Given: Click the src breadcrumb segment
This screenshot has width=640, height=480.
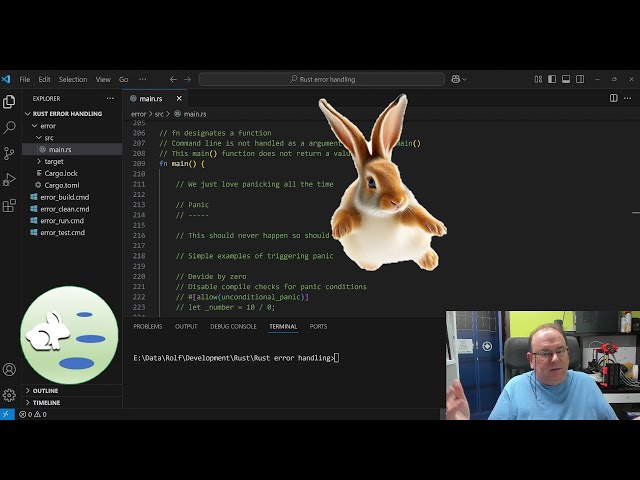Looking at the screenshot, I should click(159, 114).
